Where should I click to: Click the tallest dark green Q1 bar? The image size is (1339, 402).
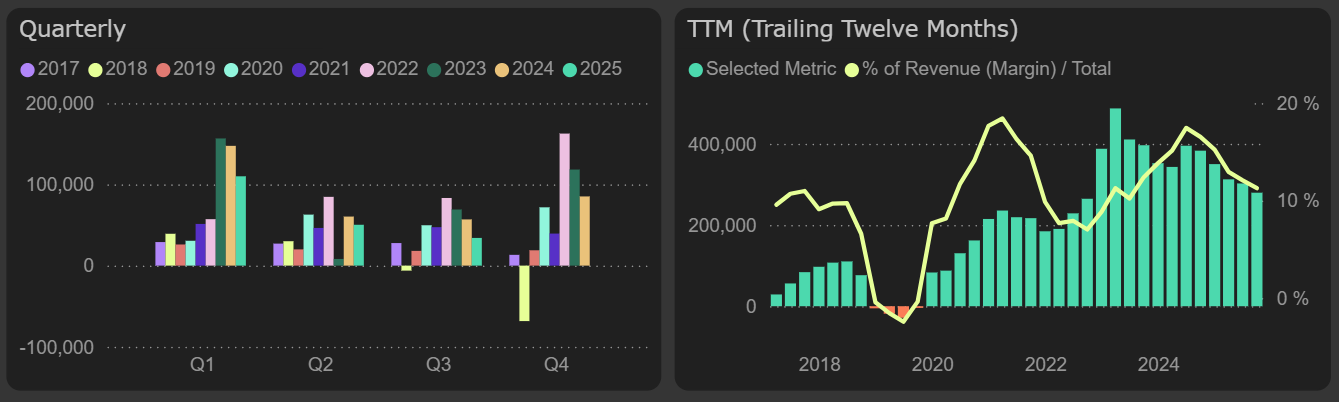pyautogui.click(x=221, y=202)
